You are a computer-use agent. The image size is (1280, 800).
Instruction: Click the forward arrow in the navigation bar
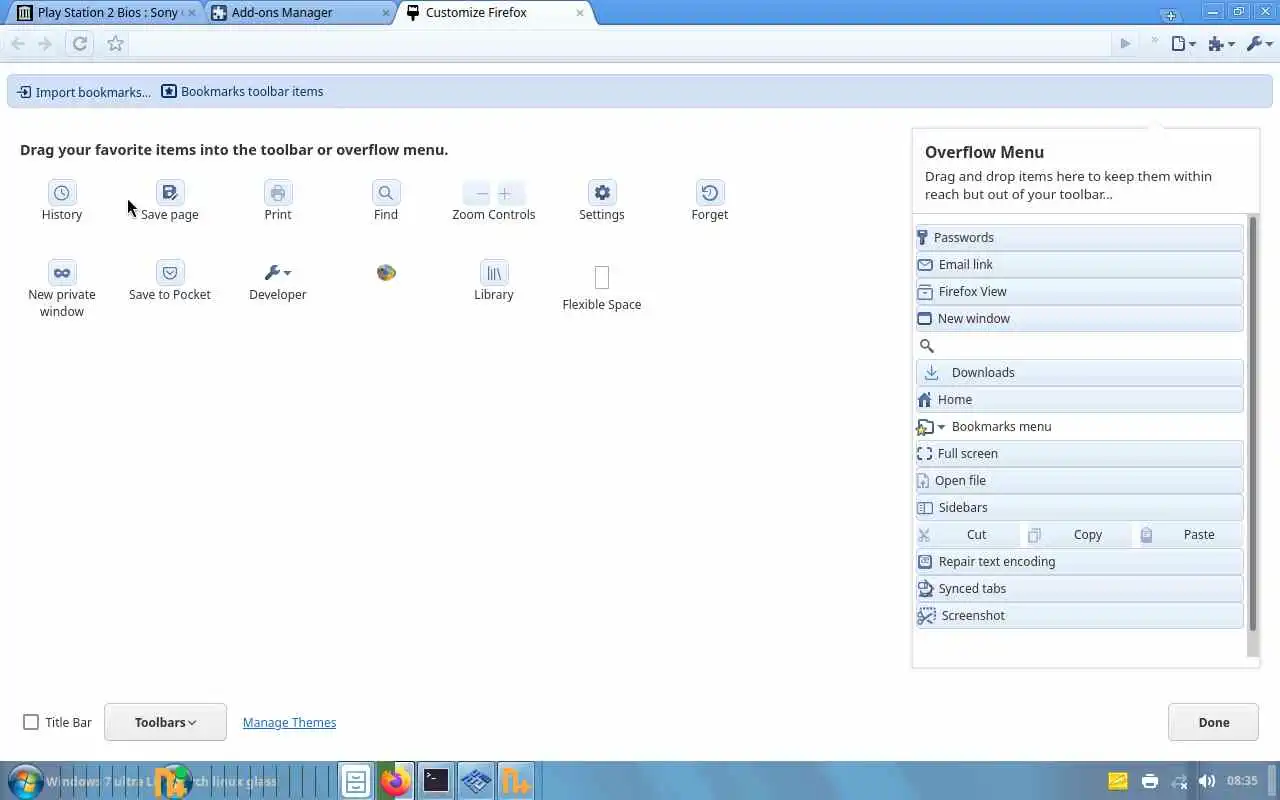(x=45, y=43)
